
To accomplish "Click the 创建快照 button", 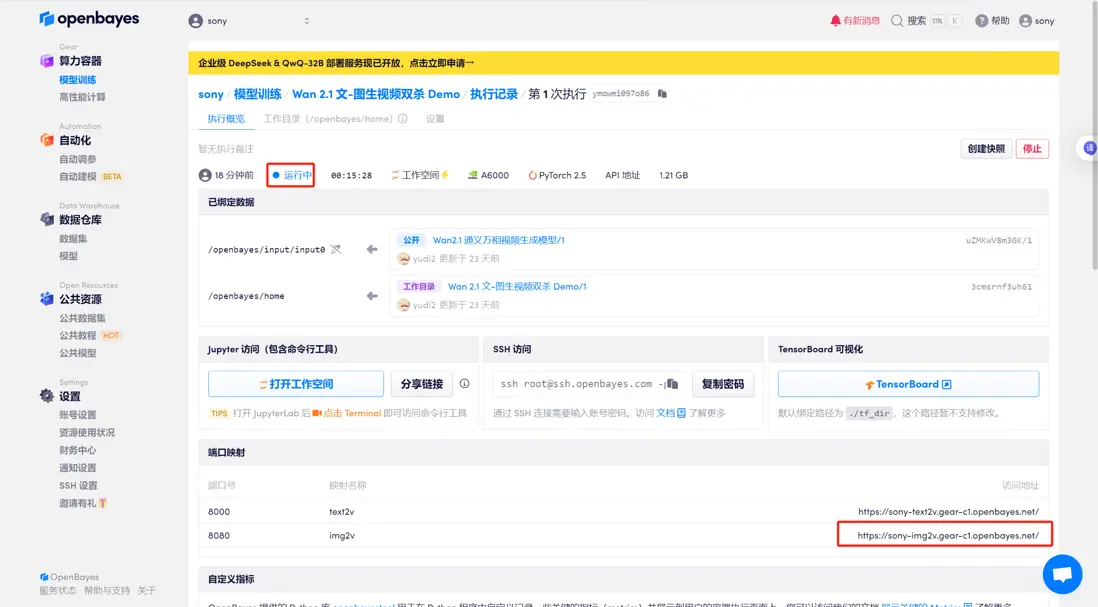I will (x=986, y=148).
